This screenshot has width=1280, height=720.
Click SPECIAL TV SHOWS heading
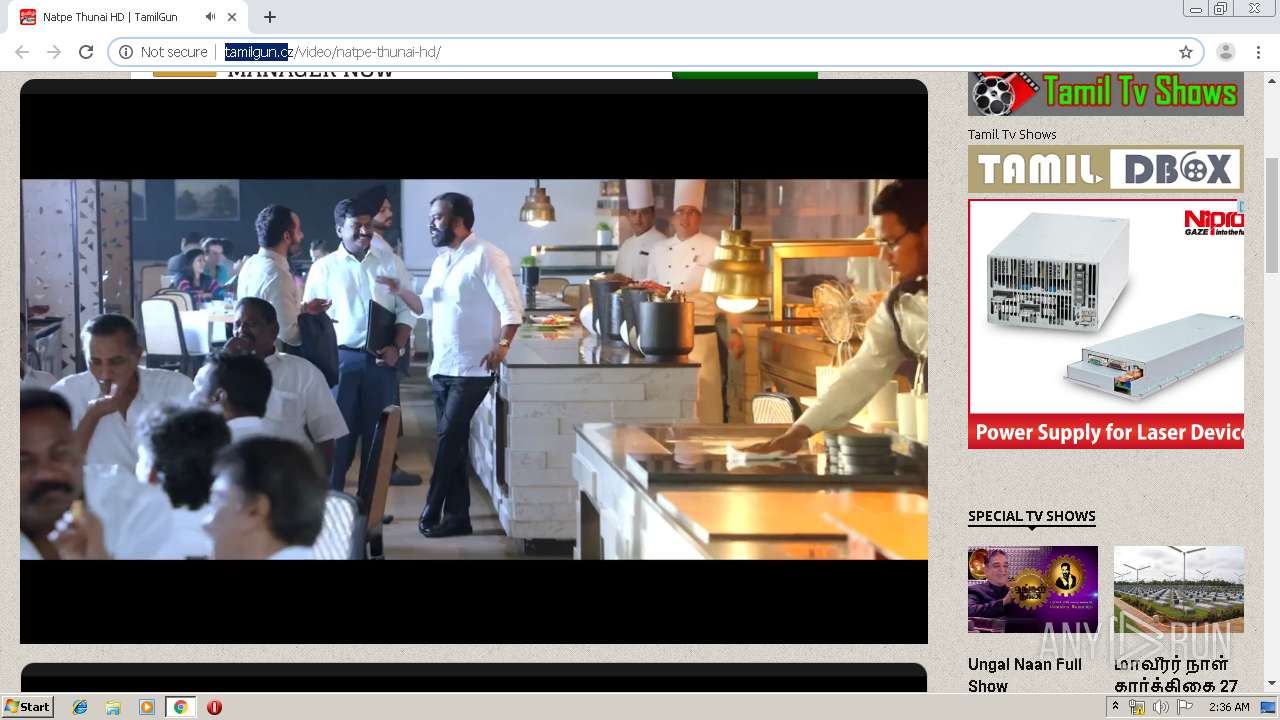(x=1032, y=516)
